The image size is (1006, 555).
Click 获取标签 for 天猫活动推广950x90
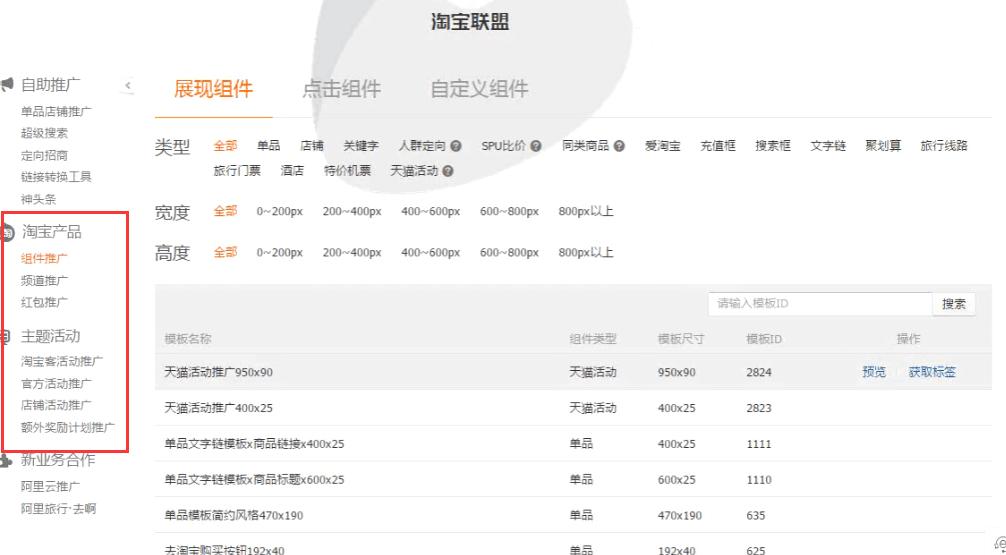point(932,372)
